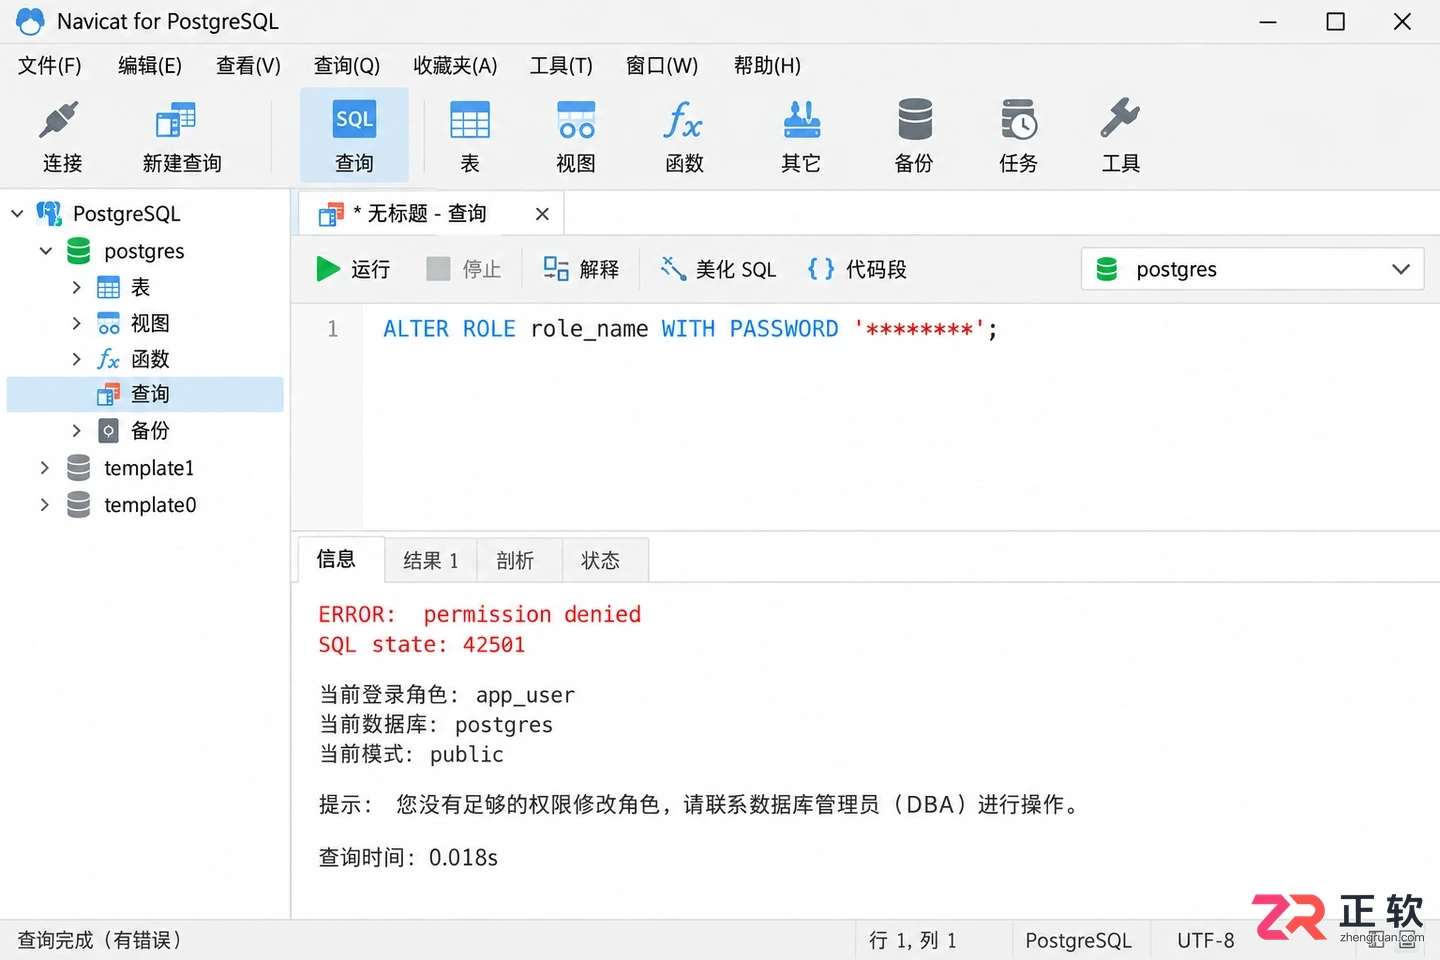Open the Table toolbar icon
Screen dimensions: 1440x960
pyautogui.click(x=469, y=121)
